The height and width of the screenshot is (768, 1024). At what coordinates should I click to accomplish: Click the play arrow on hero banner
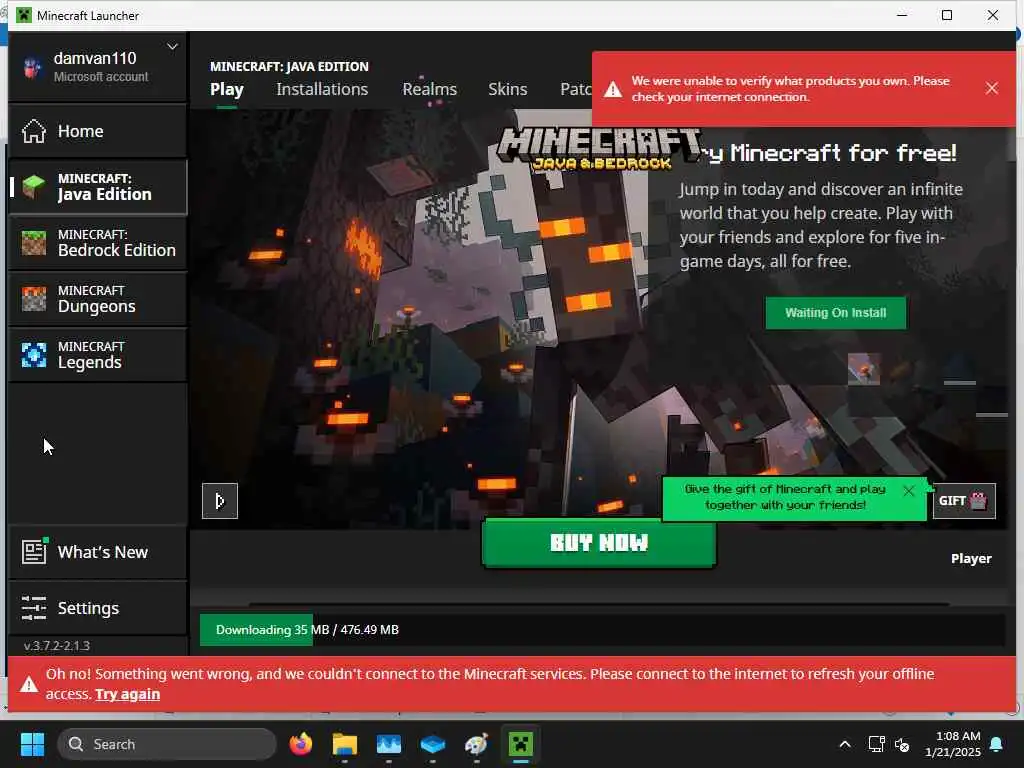point(219,501)
